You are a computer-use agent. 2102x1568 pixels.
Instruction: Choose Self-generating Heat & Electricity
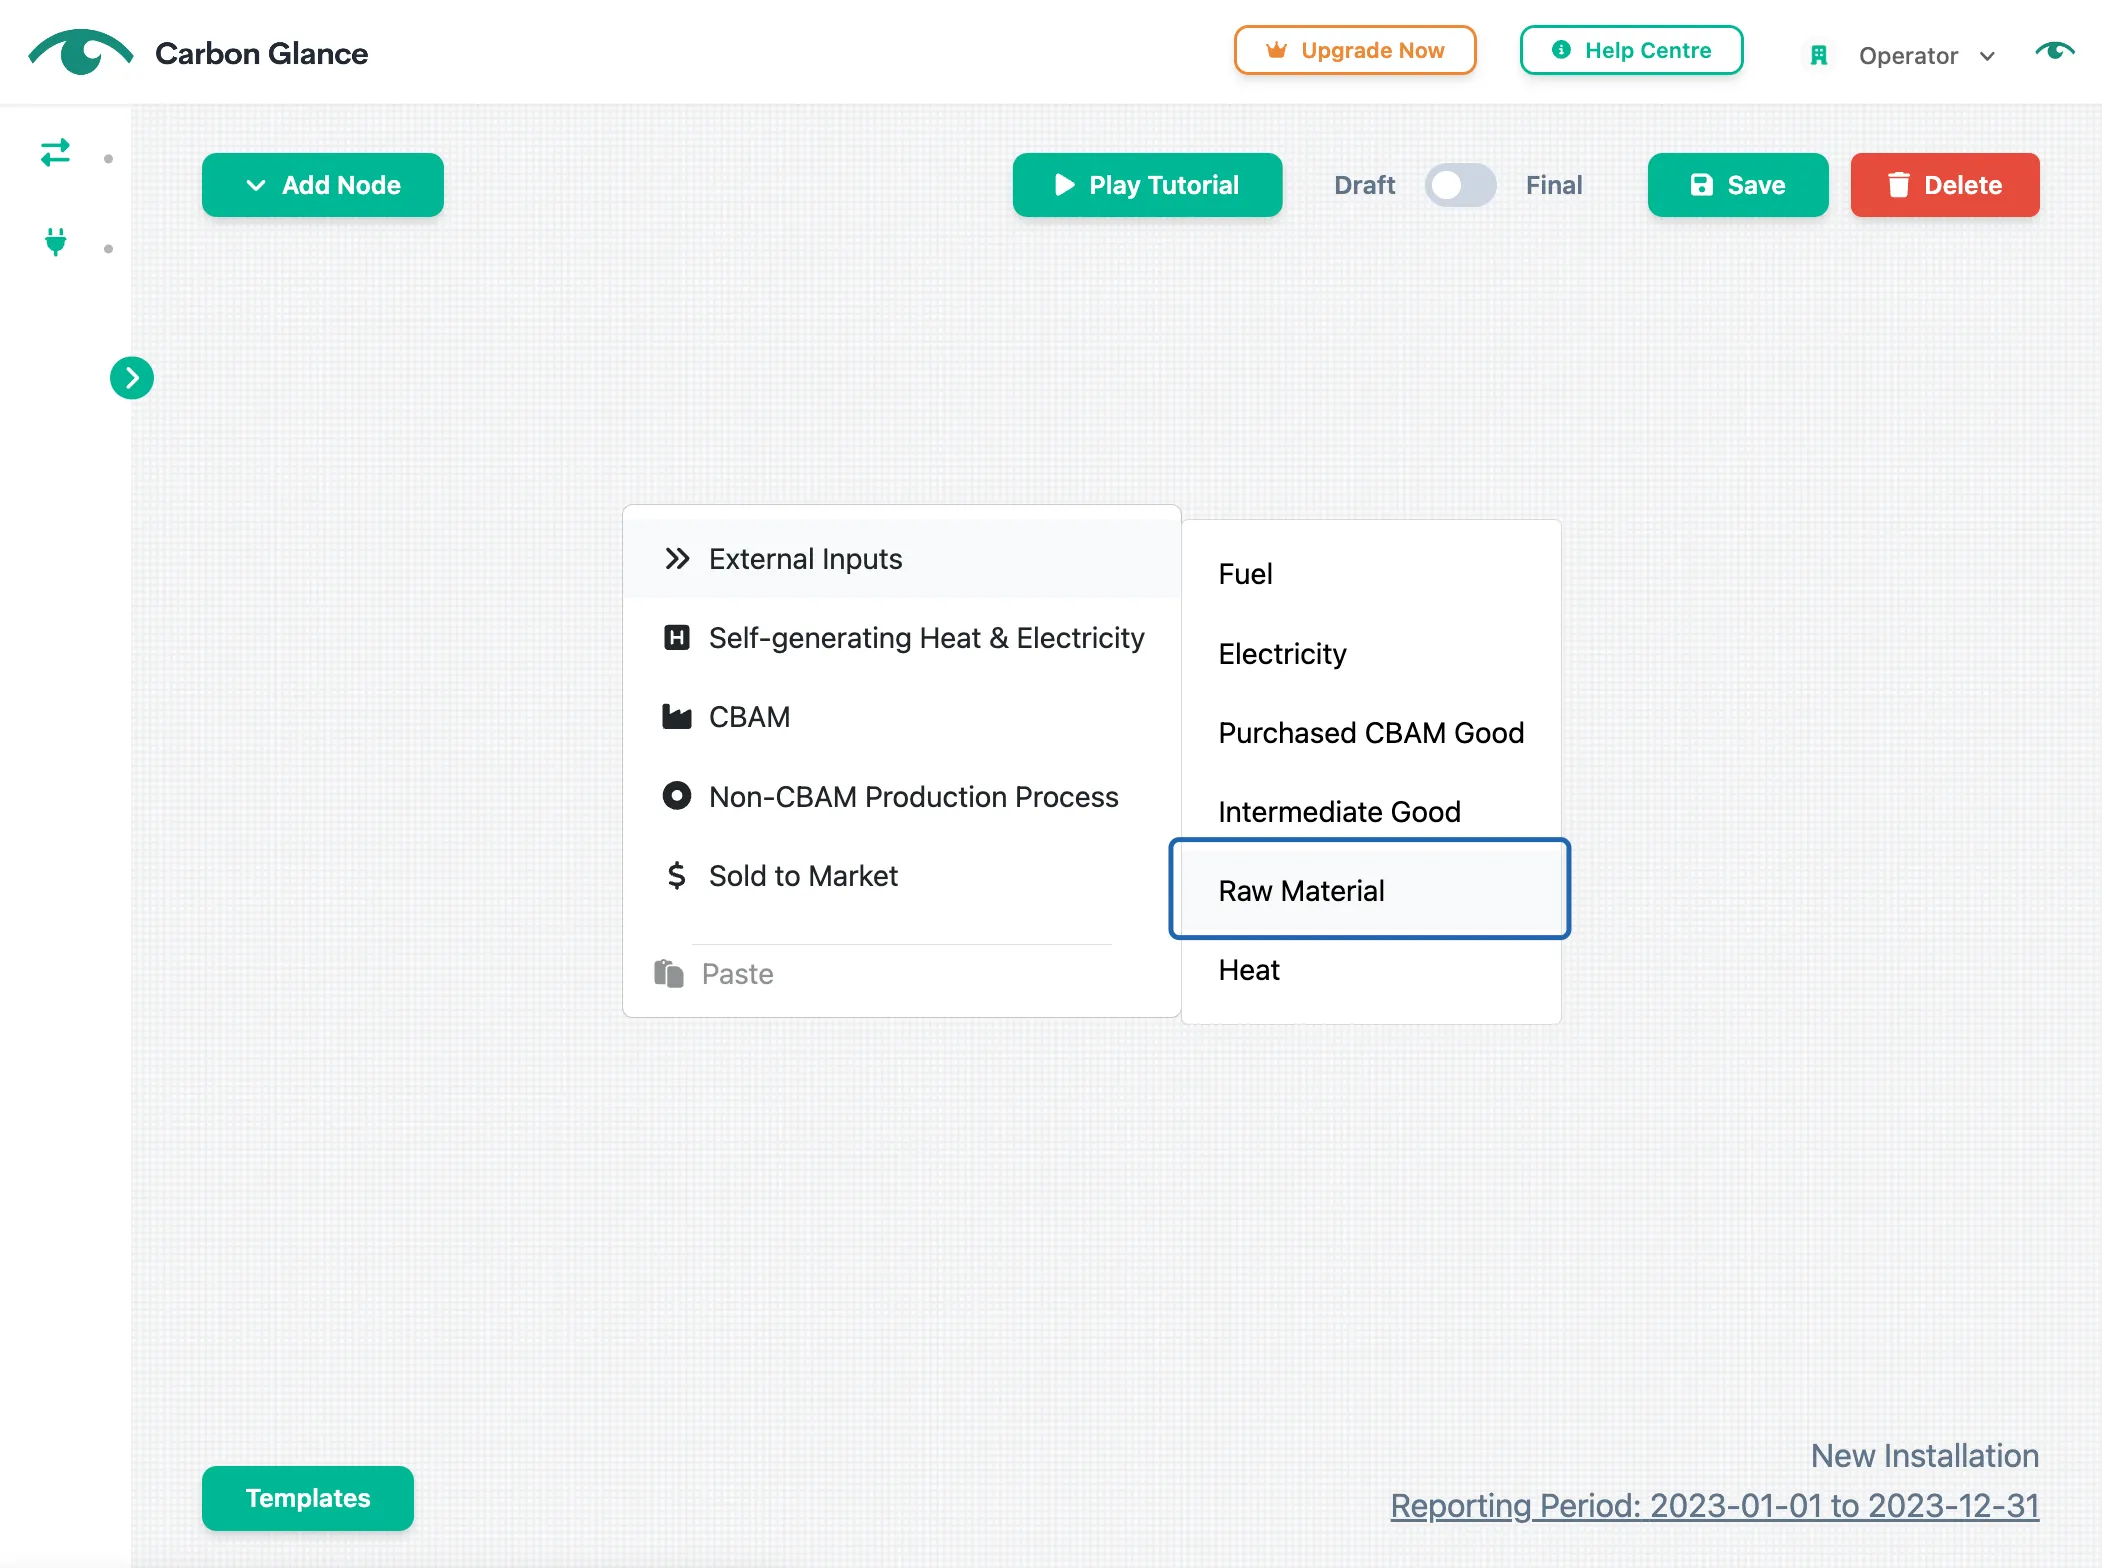902,638
